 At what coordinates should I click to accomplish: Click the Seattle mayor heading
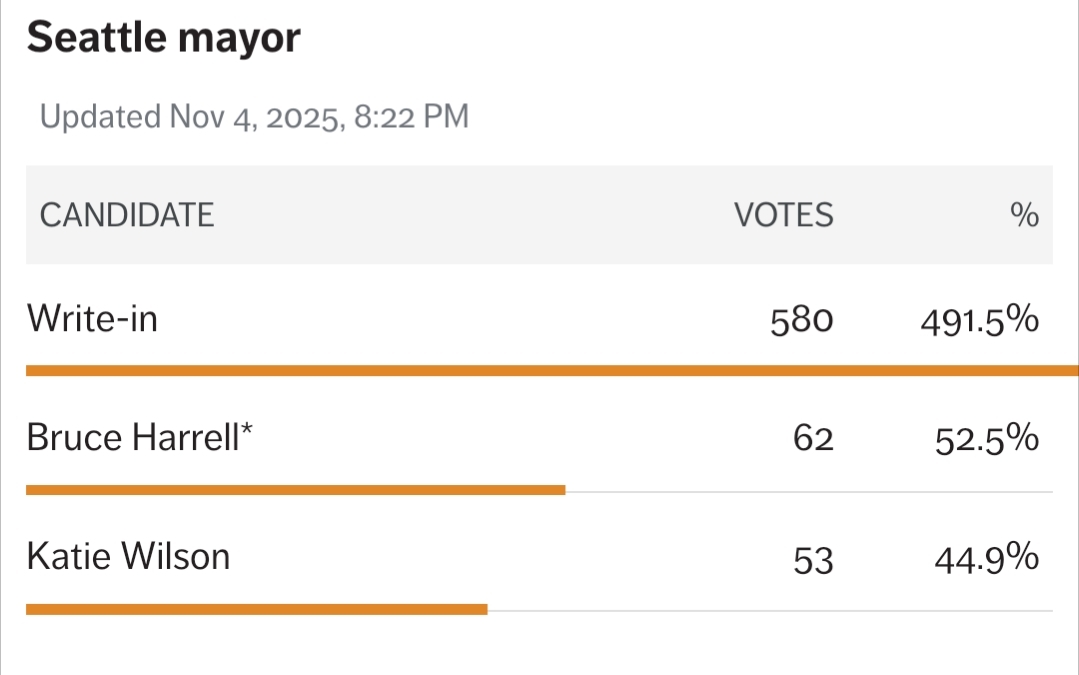pyautogui.click(x=163, y=39)
